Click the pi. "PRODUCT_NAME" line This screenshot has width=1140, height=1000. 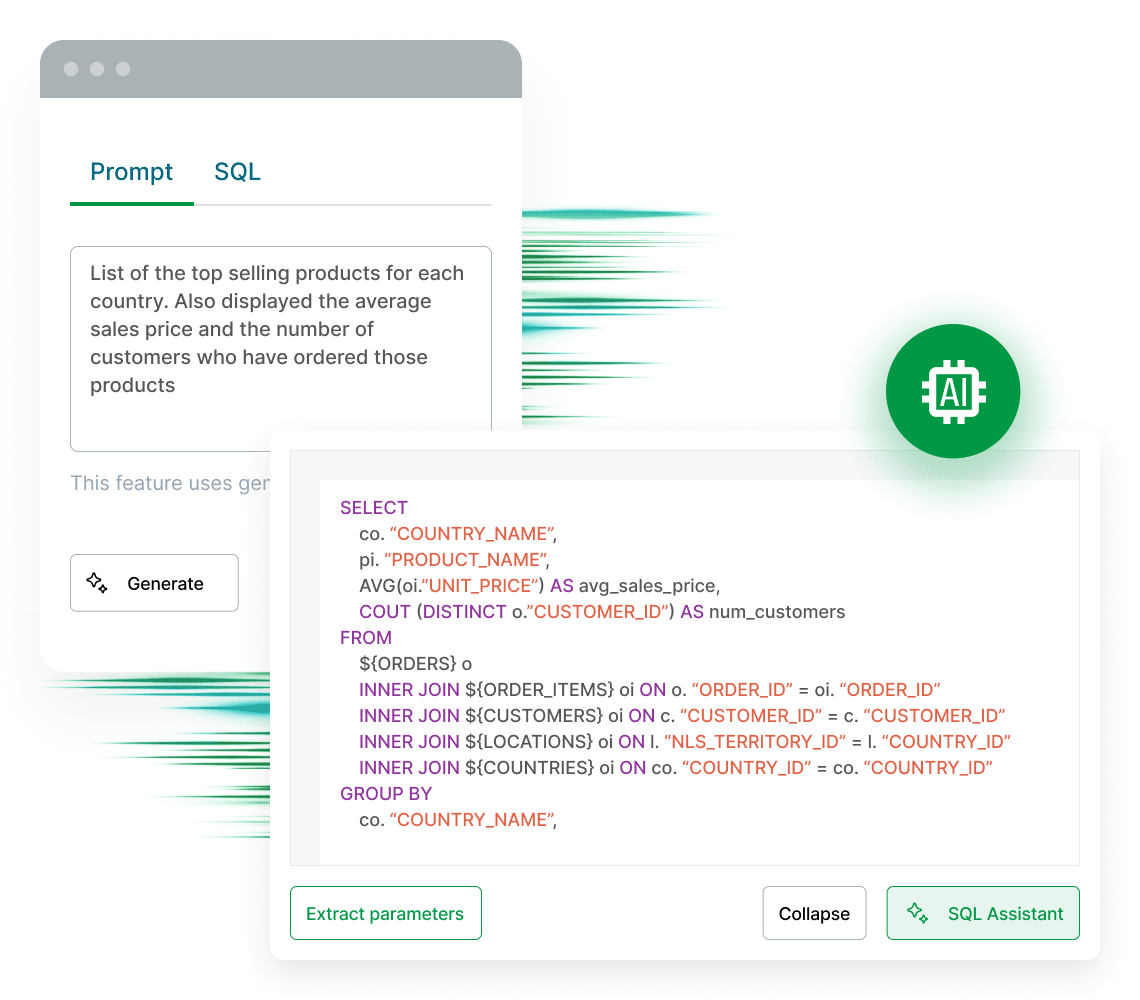454,560
